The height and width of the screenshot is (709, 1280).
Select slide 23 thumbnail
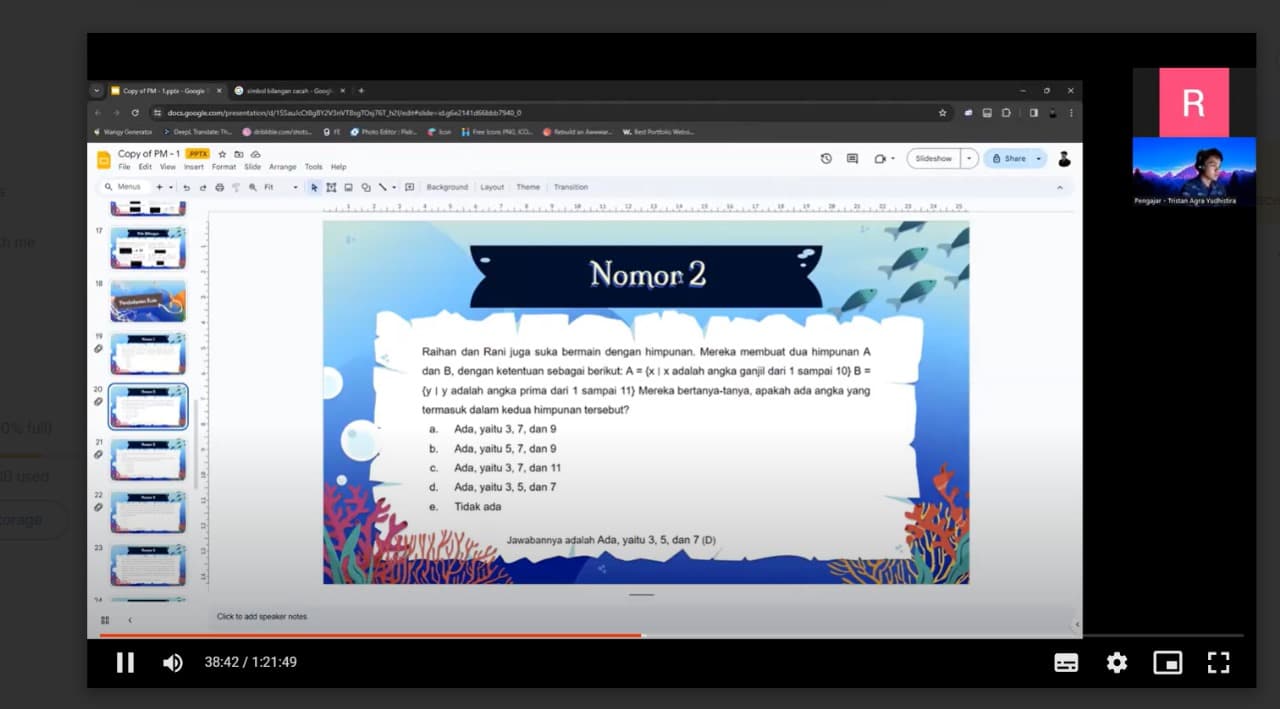[x=148, y=565]
